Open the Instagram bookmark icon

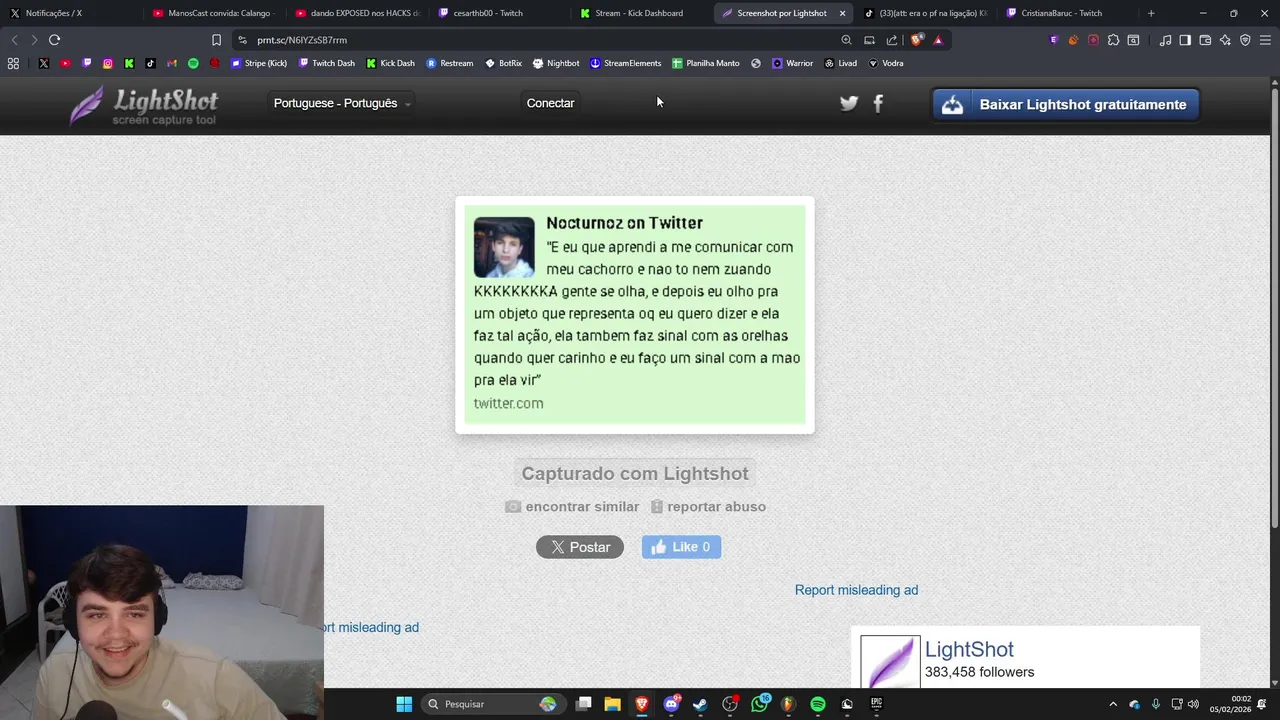pos(108,63)
